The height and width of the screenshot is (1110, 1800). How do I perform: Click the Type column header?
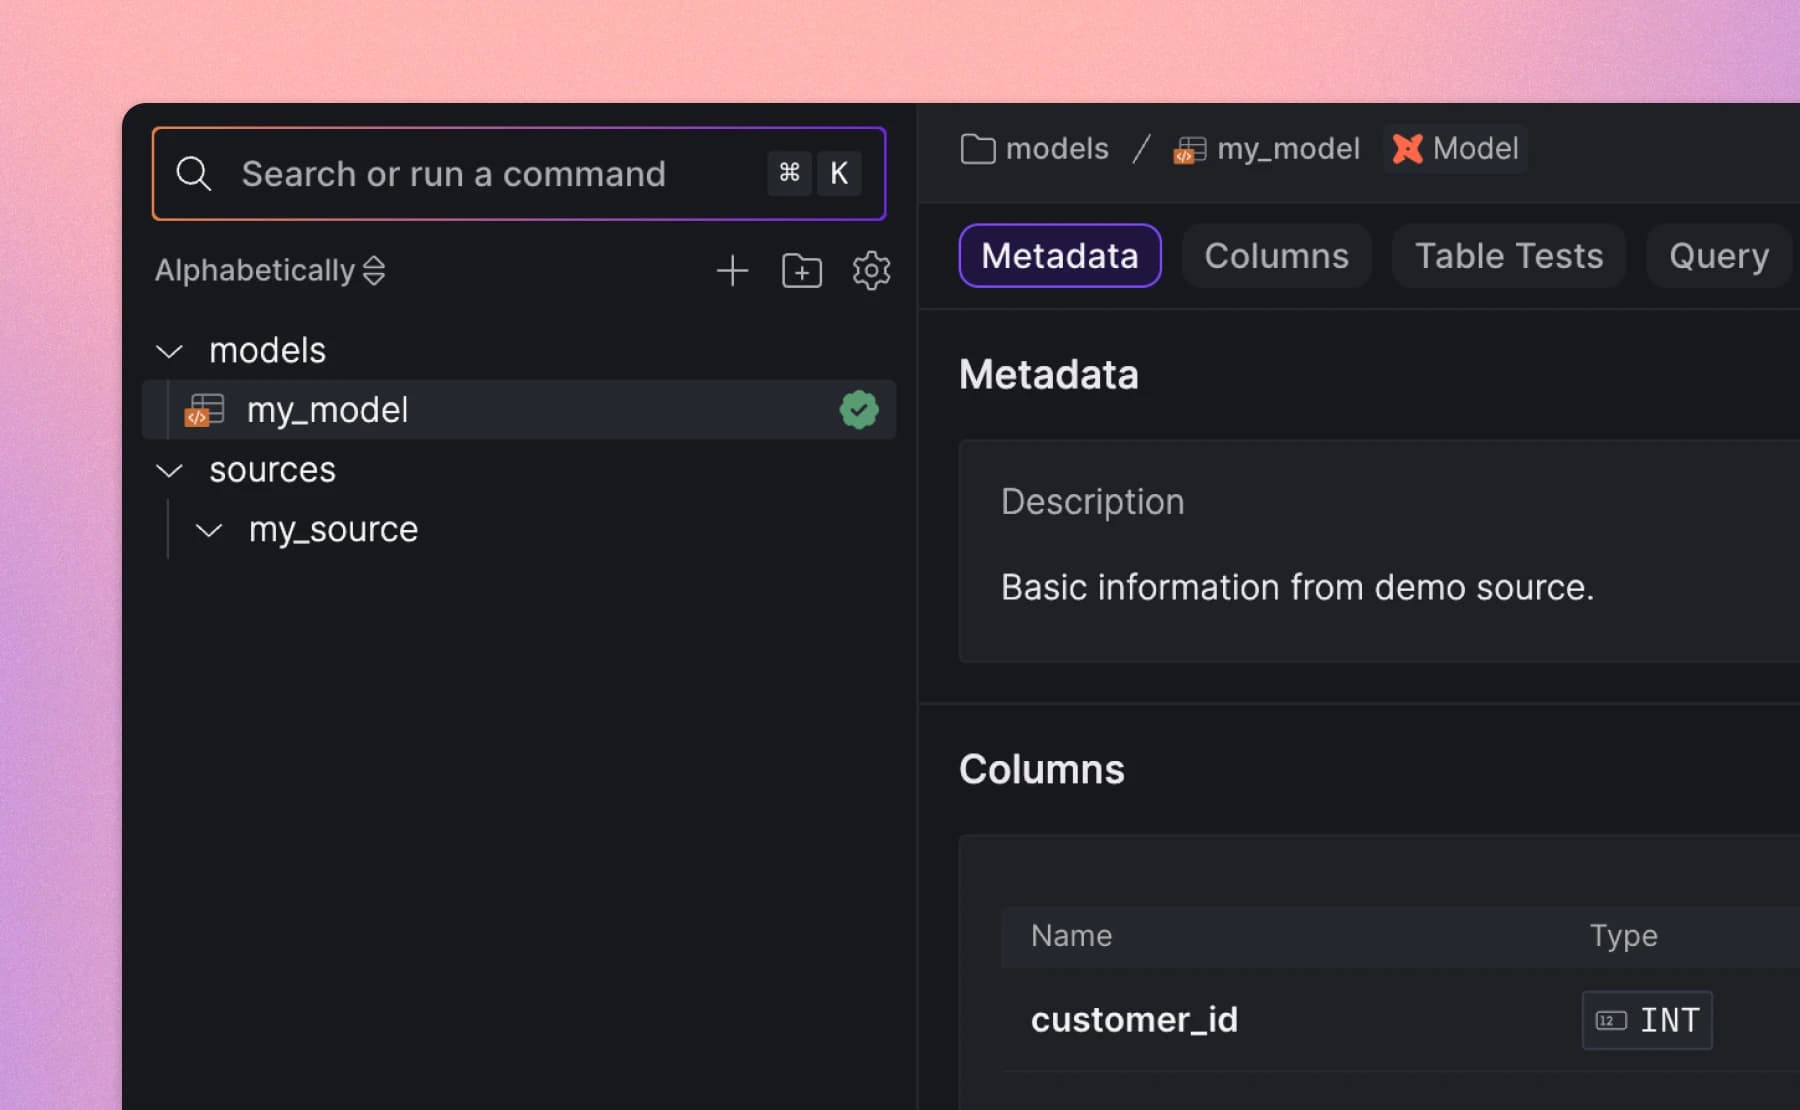(x=1623, y=936)
